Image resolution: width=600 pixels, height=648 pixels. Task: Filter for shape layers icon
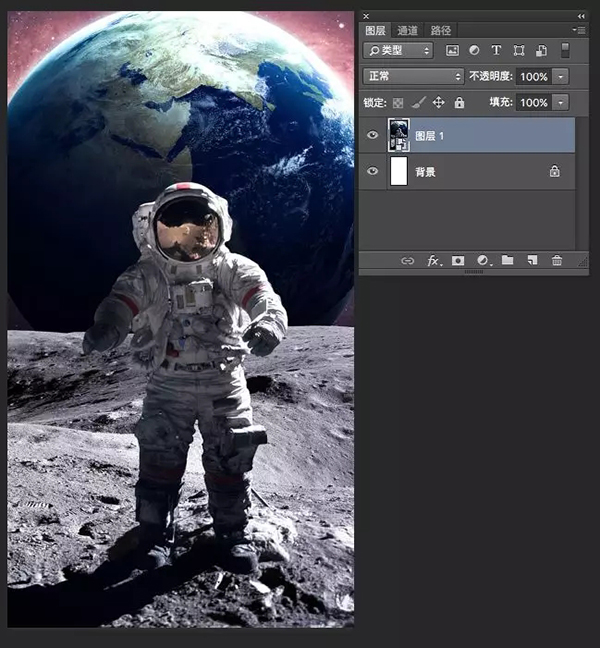pyautogui.click(x=518, y=50)
